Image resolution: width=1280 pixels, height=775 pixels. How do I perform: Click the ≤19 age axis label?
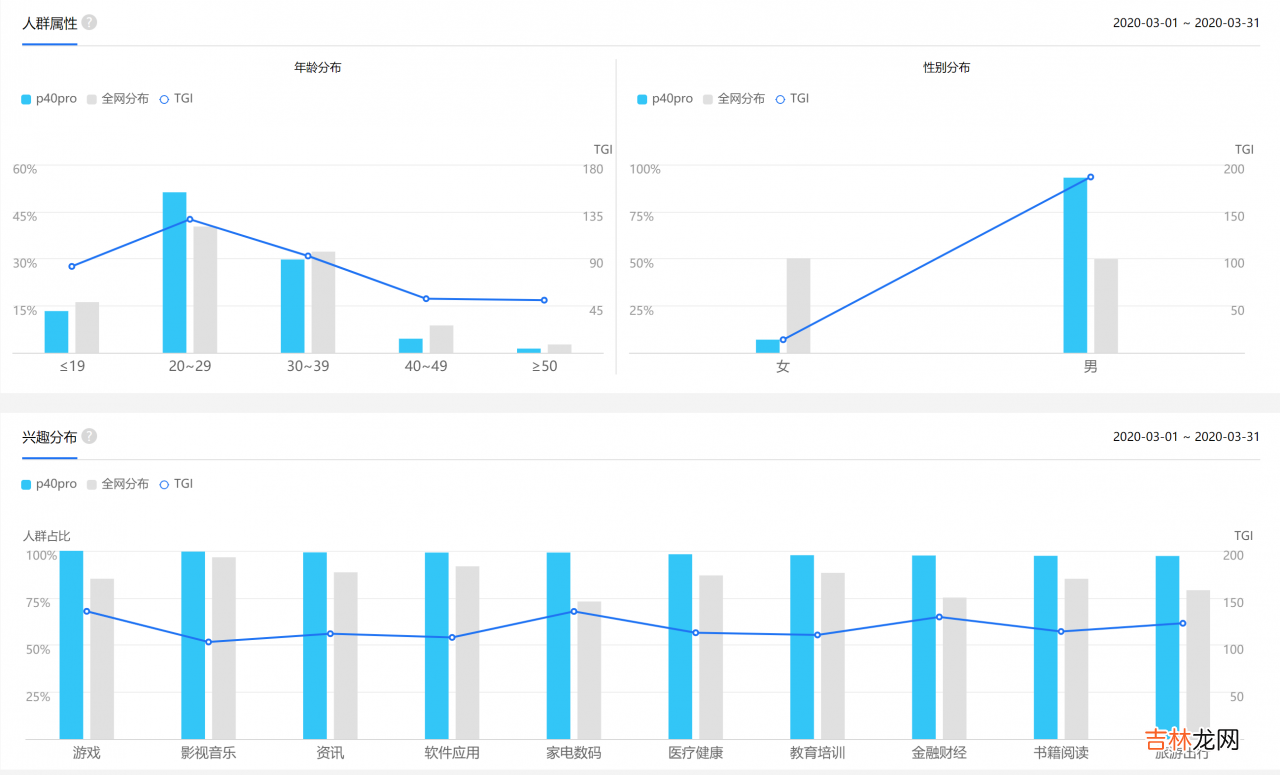tap(72, 366)
